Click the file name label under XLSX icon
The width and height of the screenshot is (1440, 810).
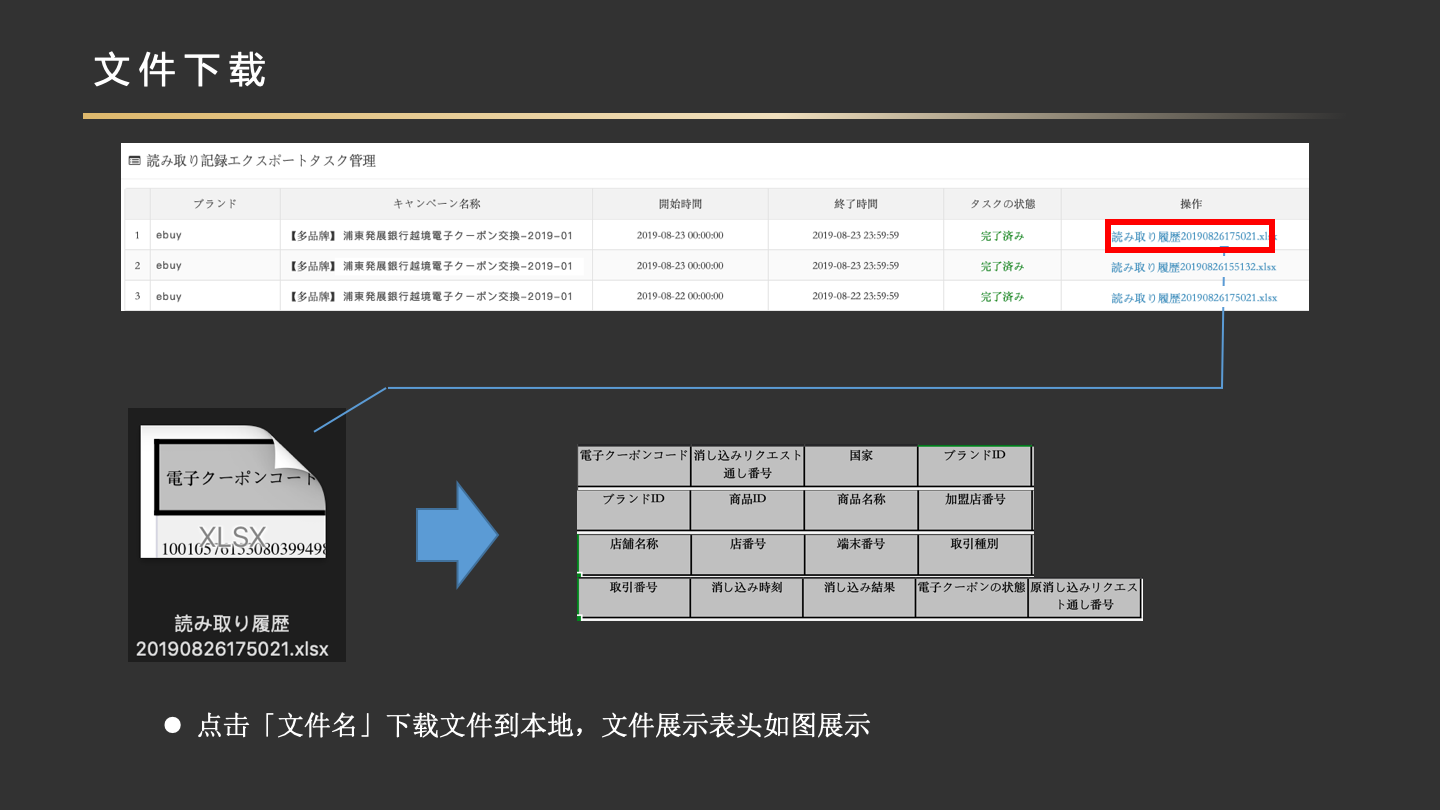pos(232,636)
